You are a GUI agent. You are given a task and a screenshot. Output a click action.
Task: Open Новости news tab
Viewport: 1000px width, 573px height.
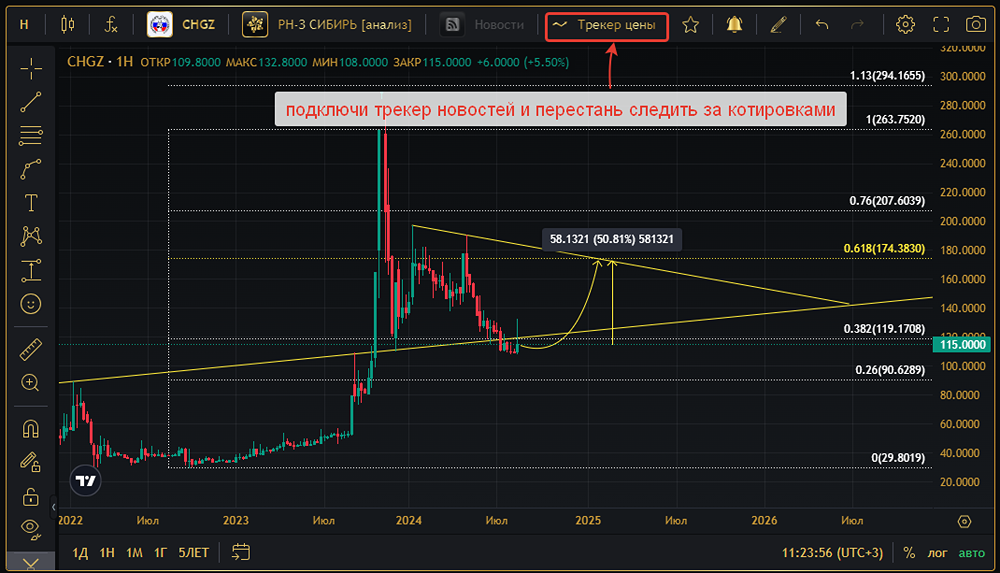pos(483,25)
